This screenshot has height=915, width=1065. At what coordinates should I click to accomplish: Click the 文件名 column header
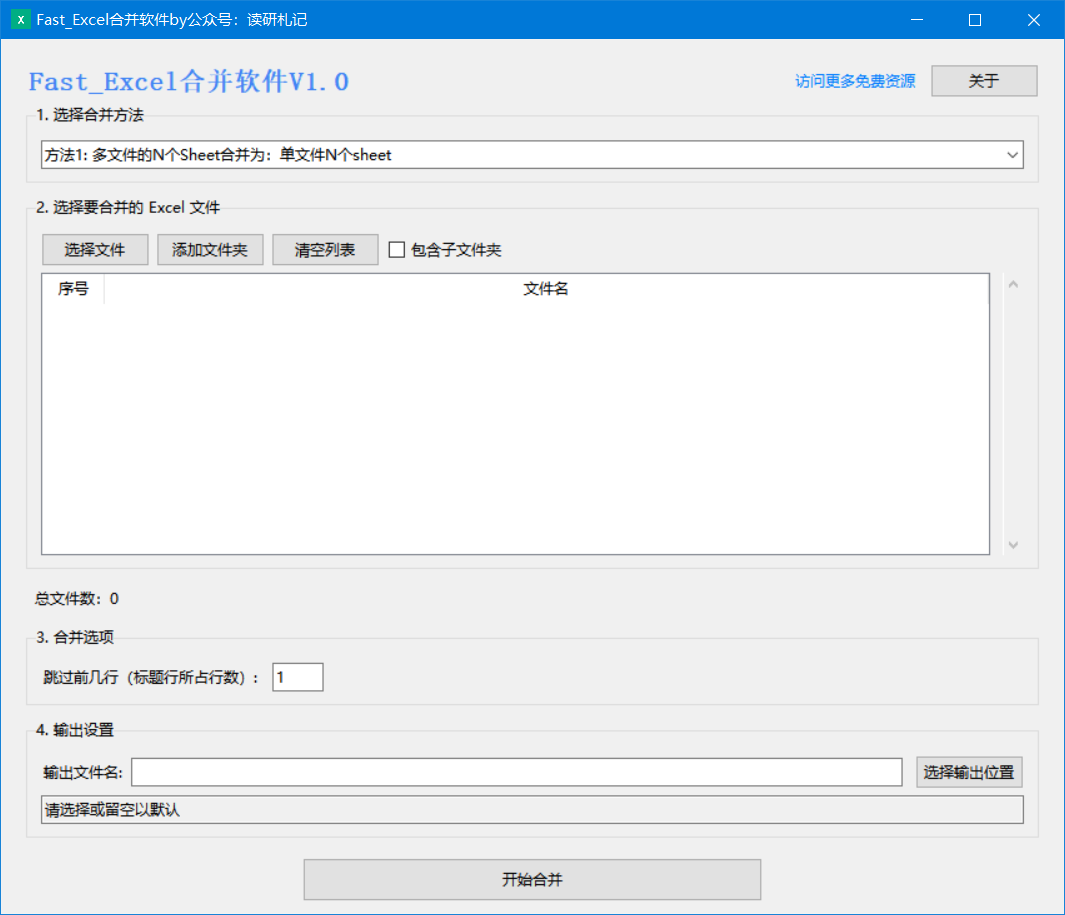coord(546,289)
